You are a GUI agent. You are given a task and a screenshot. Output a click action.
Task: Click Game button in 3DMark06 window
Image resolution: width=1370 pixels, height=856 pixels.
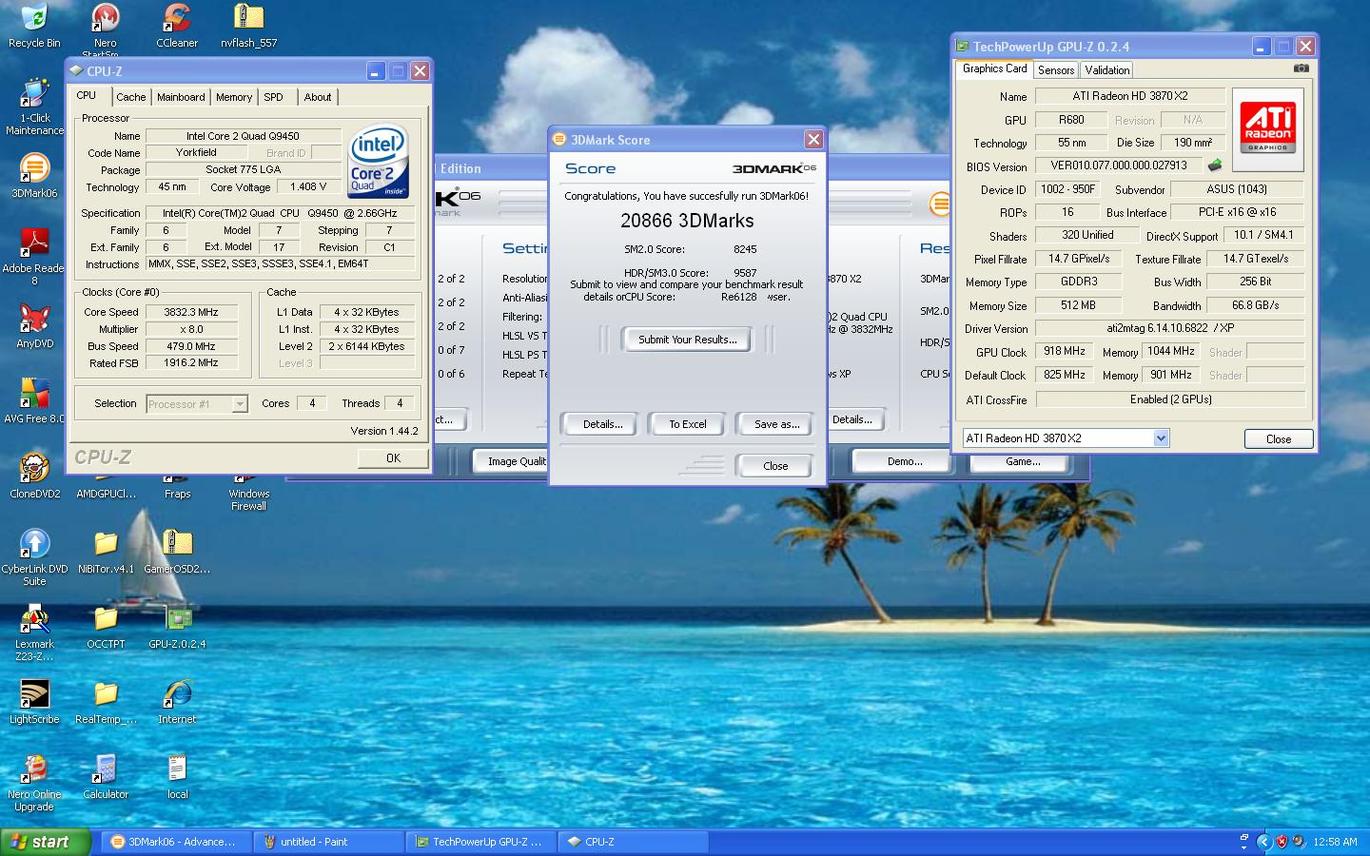tap(1022, 461)
